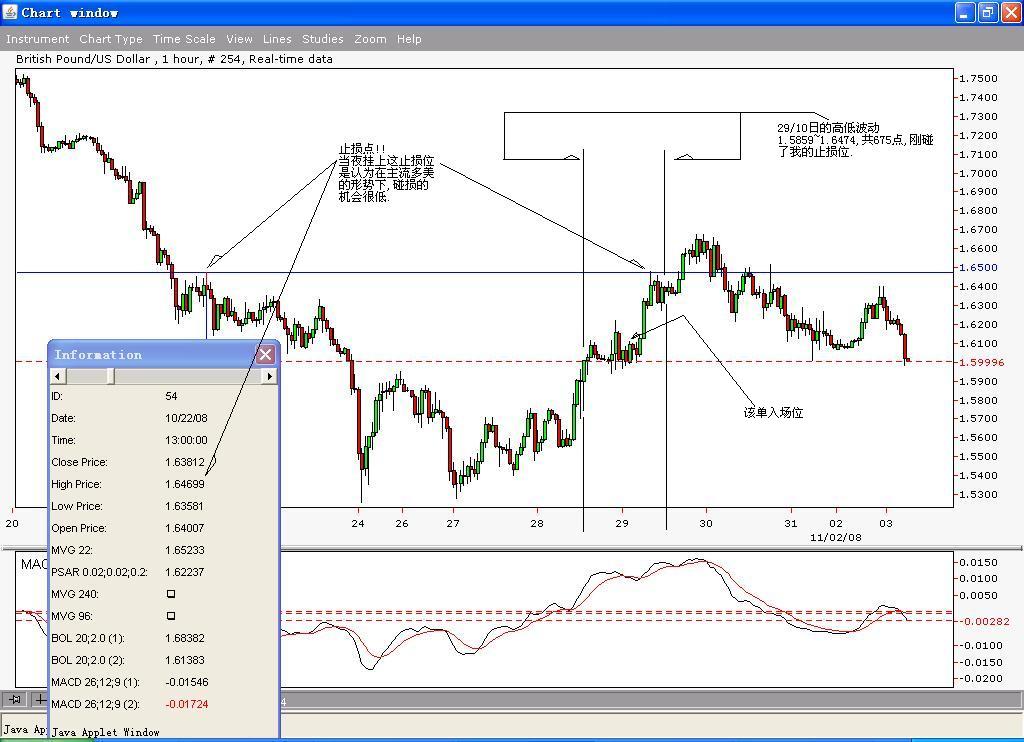Click the MVG 96 label

coord(72,617)
